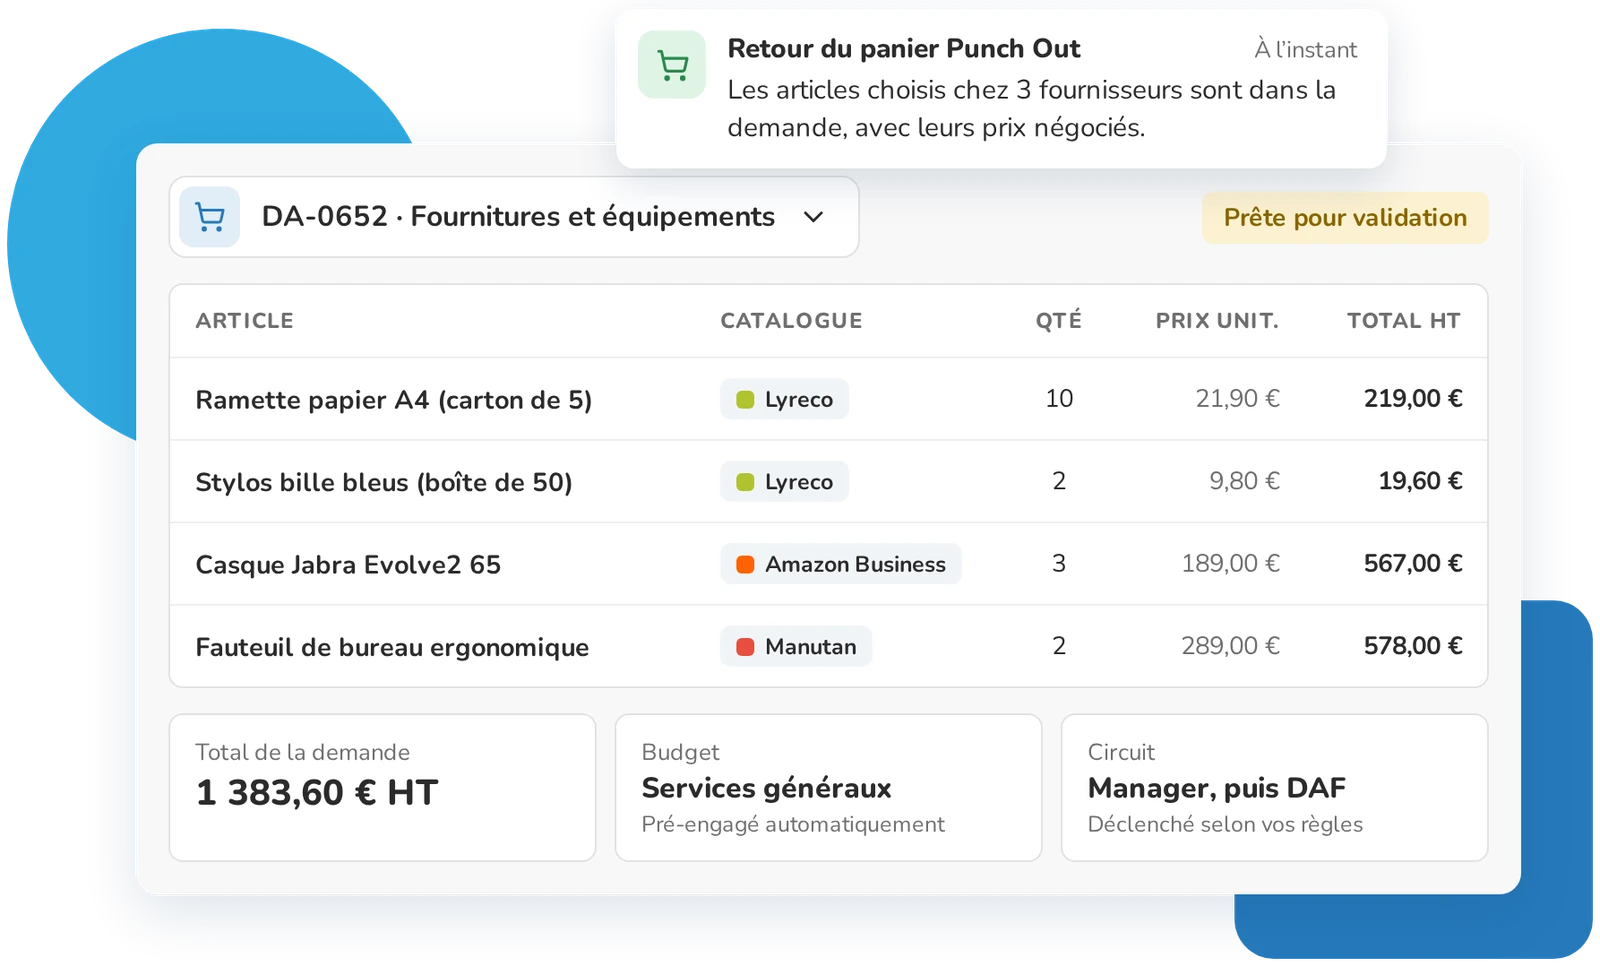
Task: Click the unit price 189,00 €
Action: point(1231,564)
